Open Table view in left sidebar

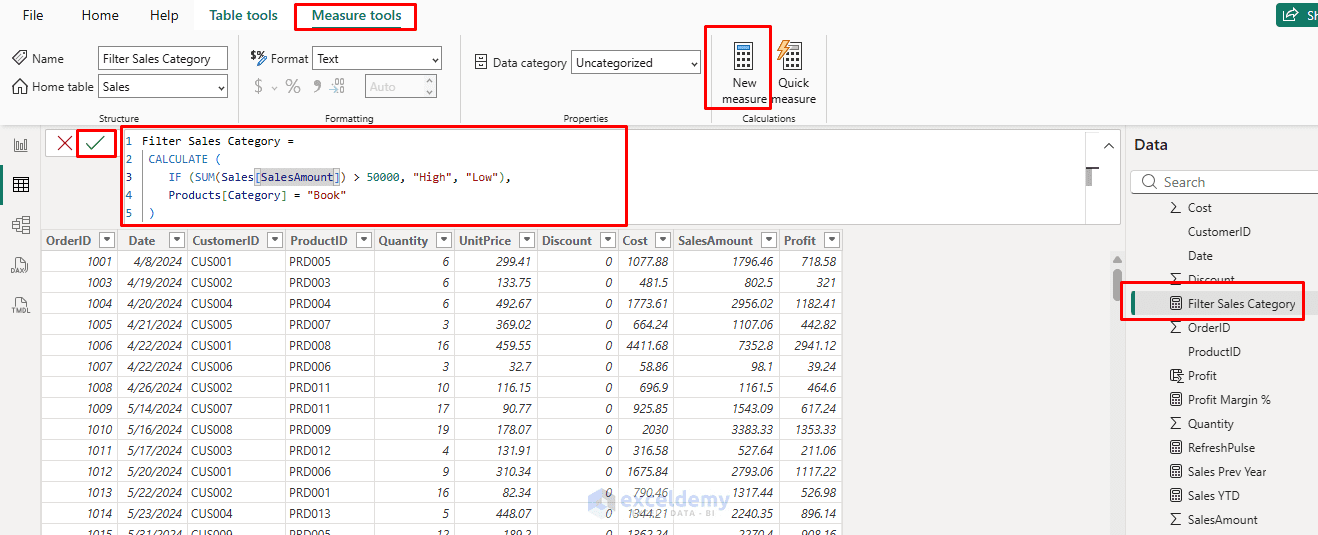(x=21, y=185)
